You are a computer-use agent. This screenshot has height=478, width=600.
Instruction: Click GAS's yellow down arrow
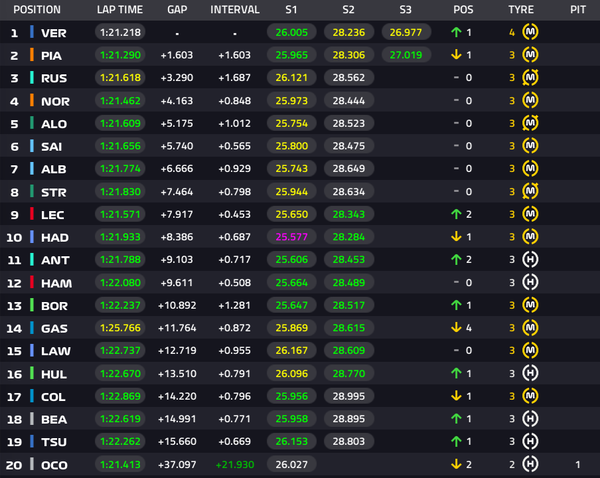point(456,328)
